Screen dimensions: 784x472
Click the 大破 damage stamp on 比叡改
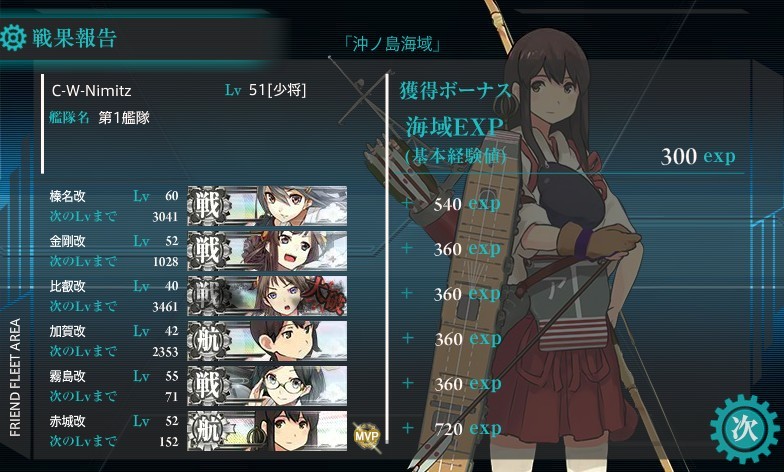pos(325,297)
